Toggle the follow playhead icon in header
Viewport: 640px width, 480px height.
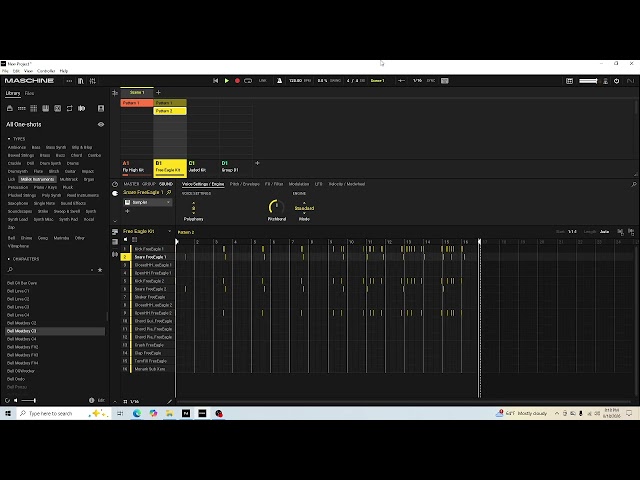[x=401, y=81]
